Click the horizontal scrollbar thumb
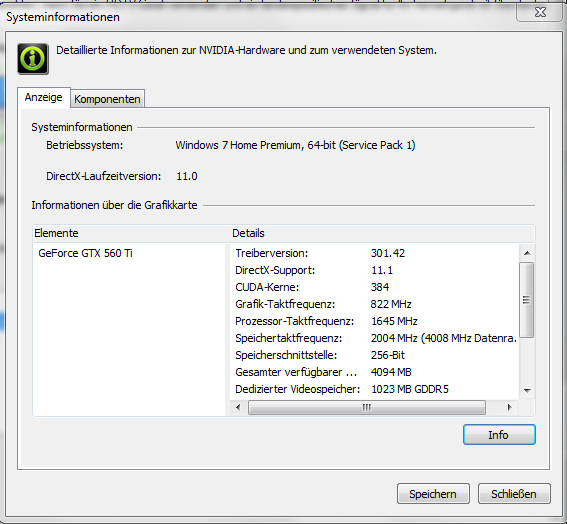Image resolution: width=567 pixels, height=524 pixels. click(x=367, y=408)
